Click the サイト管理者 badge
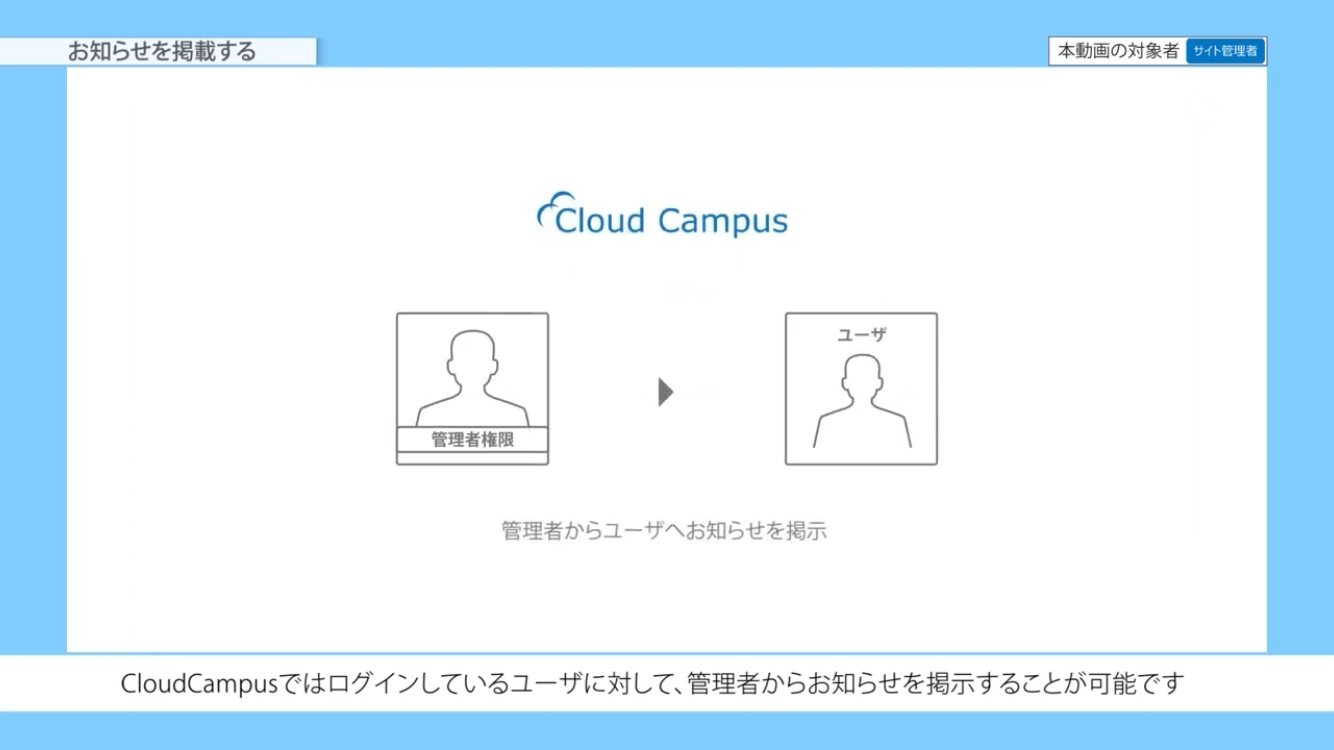 1225,51
